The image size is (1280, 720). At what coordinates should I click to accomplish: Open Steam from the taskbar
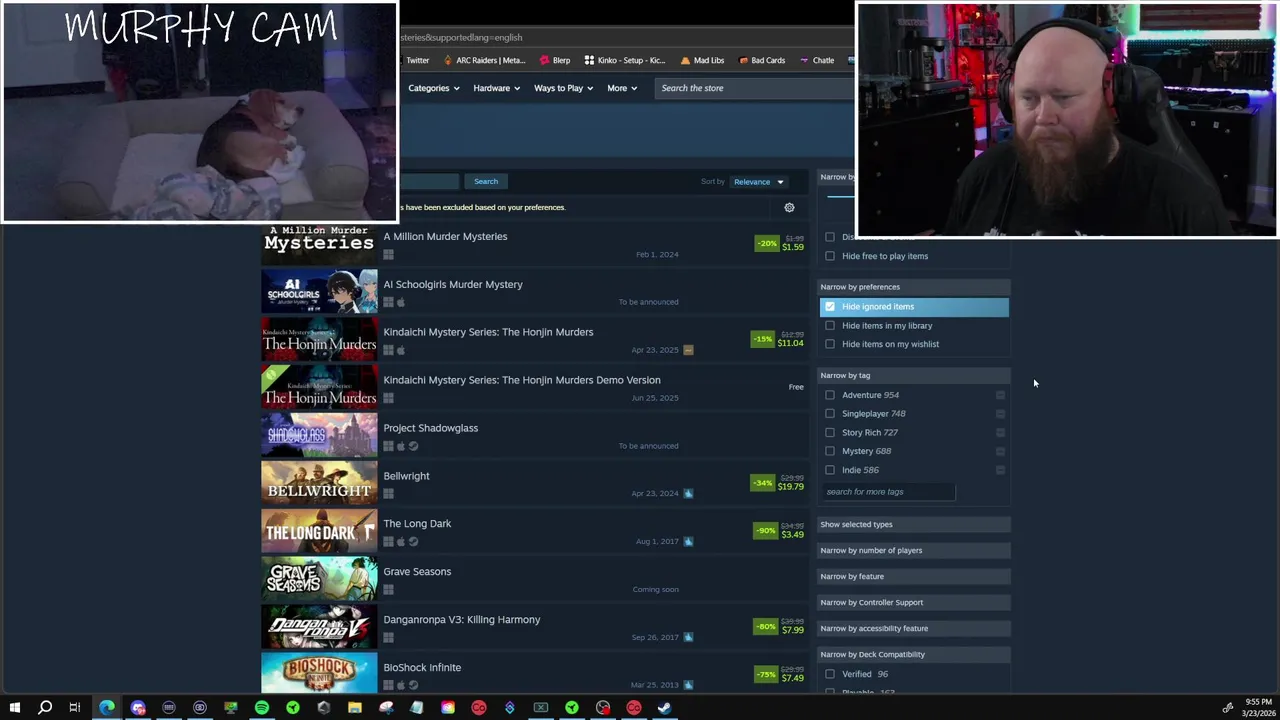pos(665,708)
